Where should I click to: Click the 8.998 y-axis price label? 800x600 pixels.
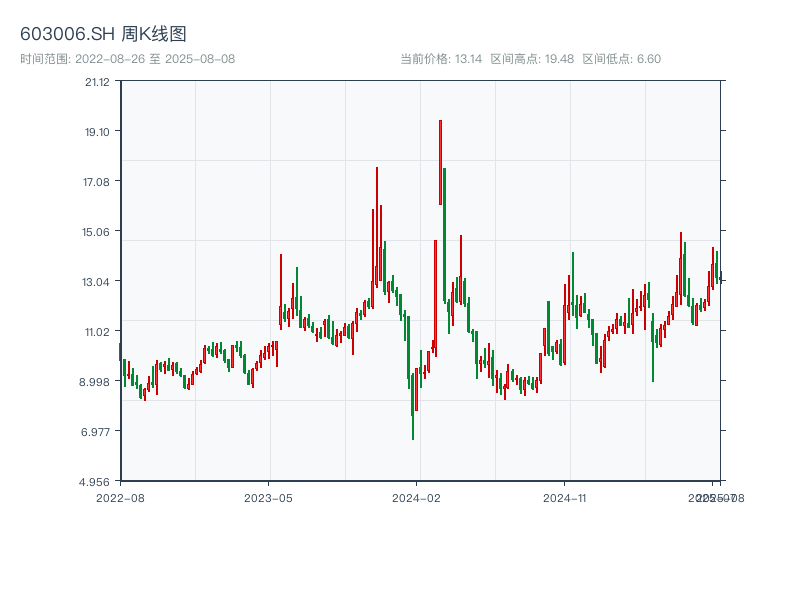click(97, 382)
